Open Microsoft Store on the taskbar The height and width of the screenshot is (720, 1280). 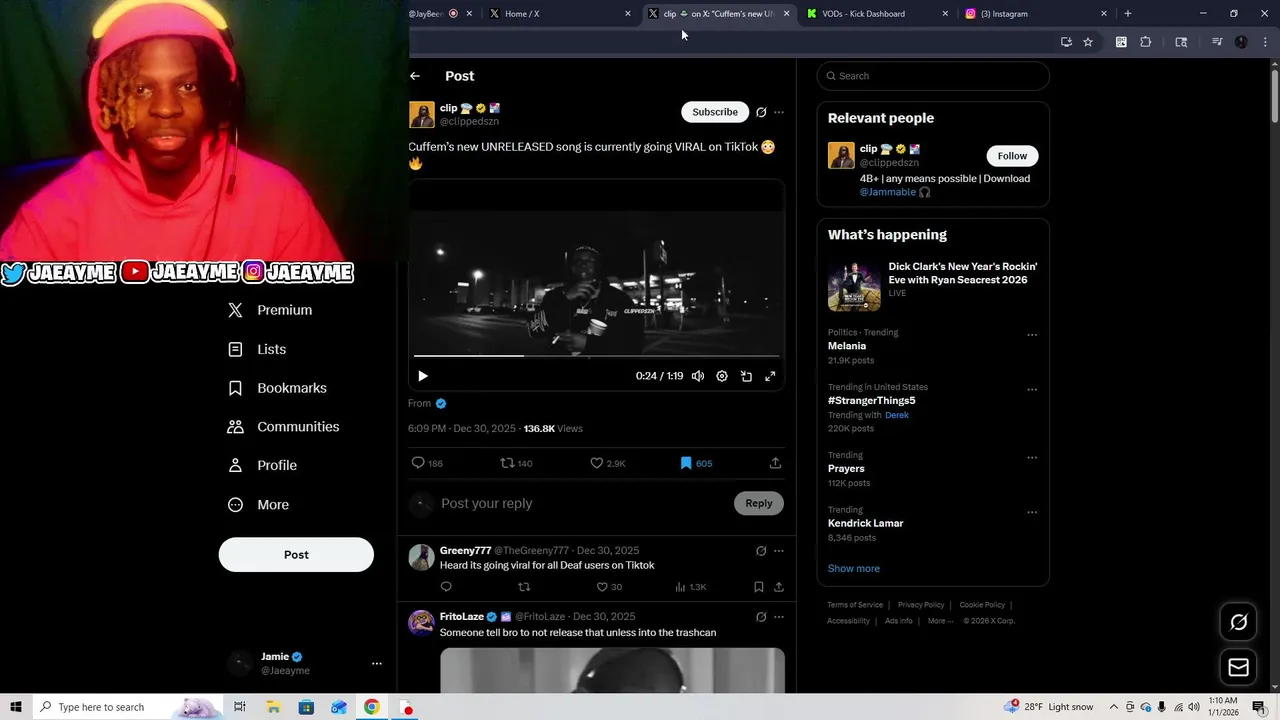pyautogui.click(x=306, y=707)
